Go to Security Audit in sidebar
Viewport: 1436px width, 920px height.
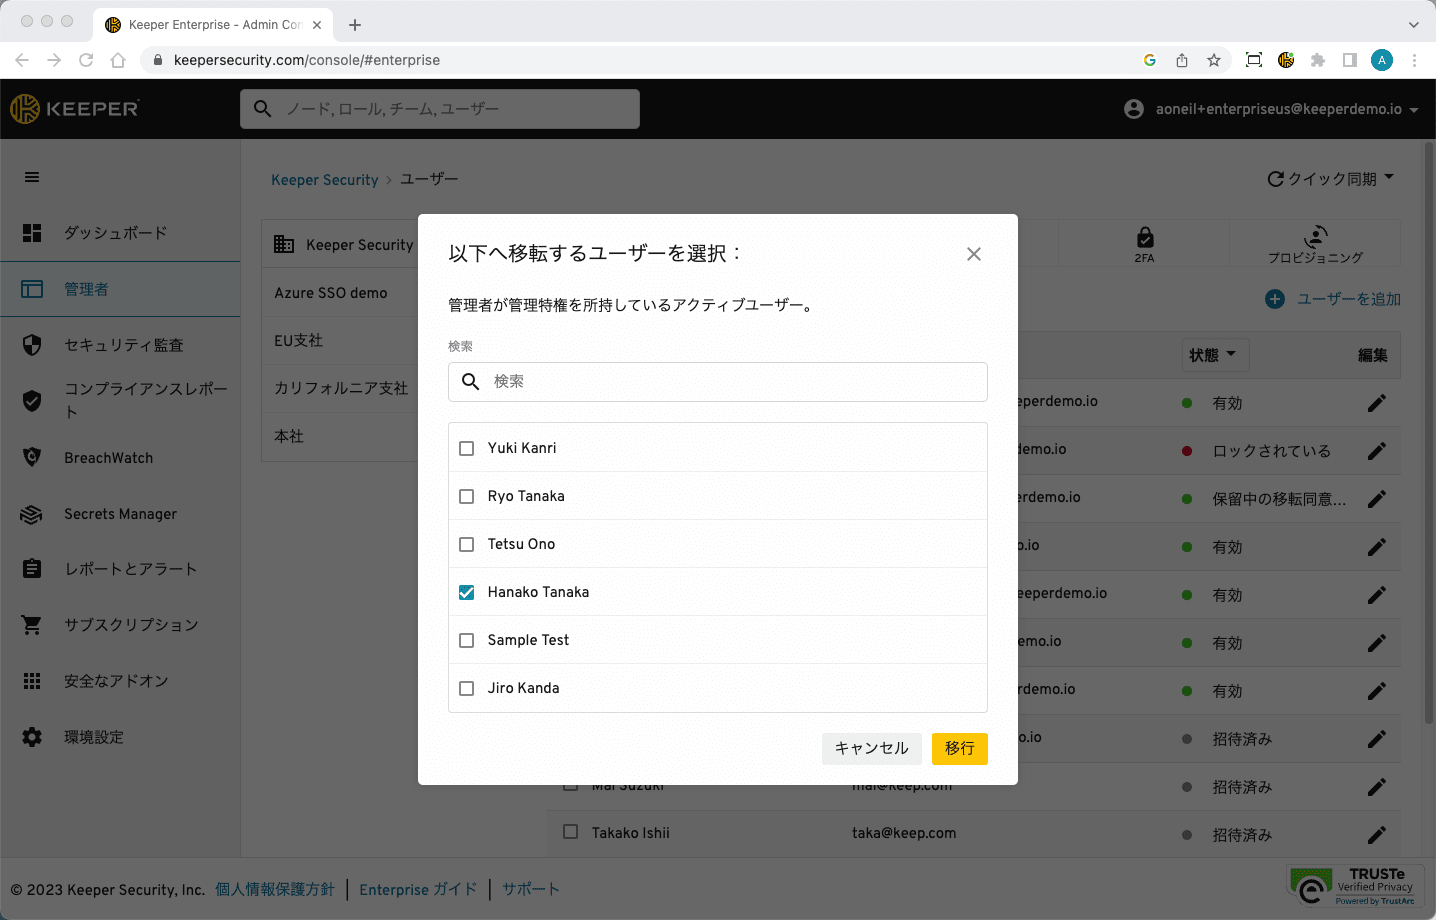[123, 345]
